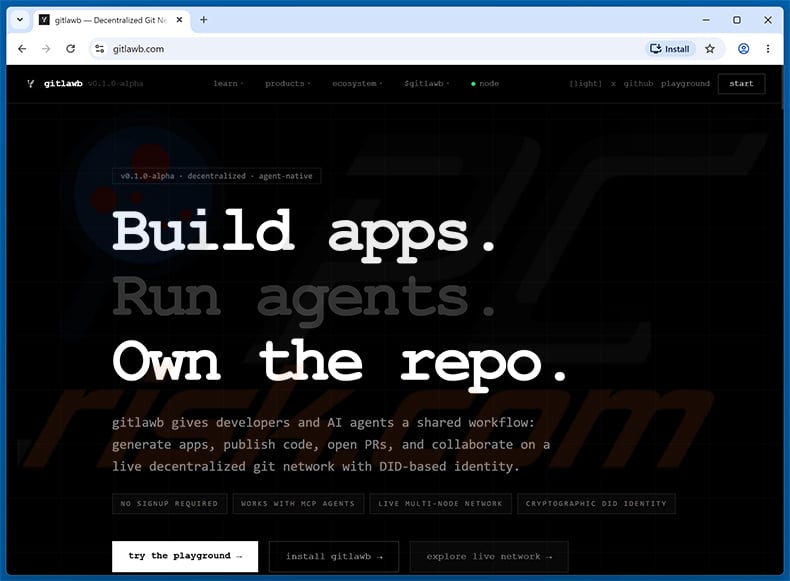The width and height of the screenshot is (790, 581).
Task: Click the LIVE MULTI-NODE NETWORK tag
Action: [x=440, y=503]
